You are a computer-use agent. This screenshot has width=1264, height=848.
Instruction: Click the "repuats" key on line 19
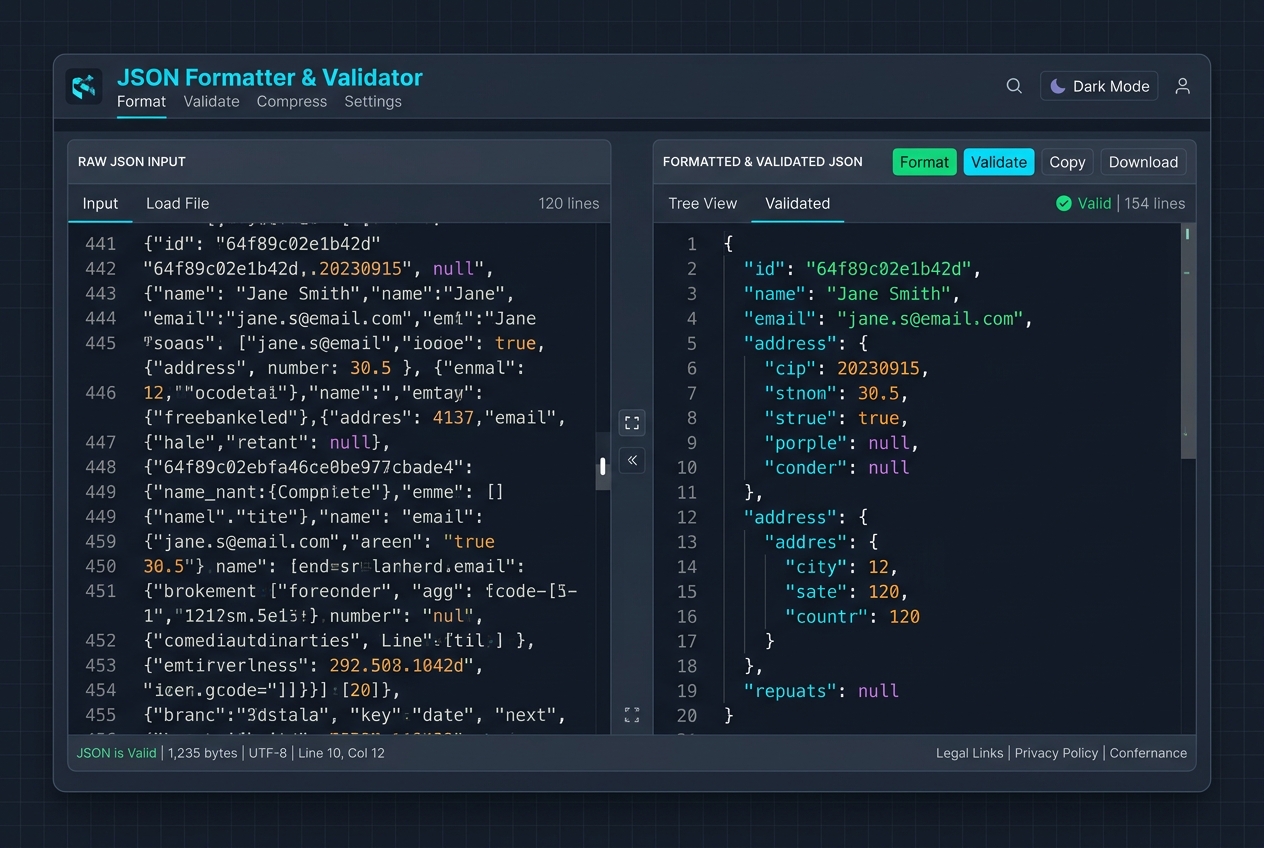click(x=792, y=691)
